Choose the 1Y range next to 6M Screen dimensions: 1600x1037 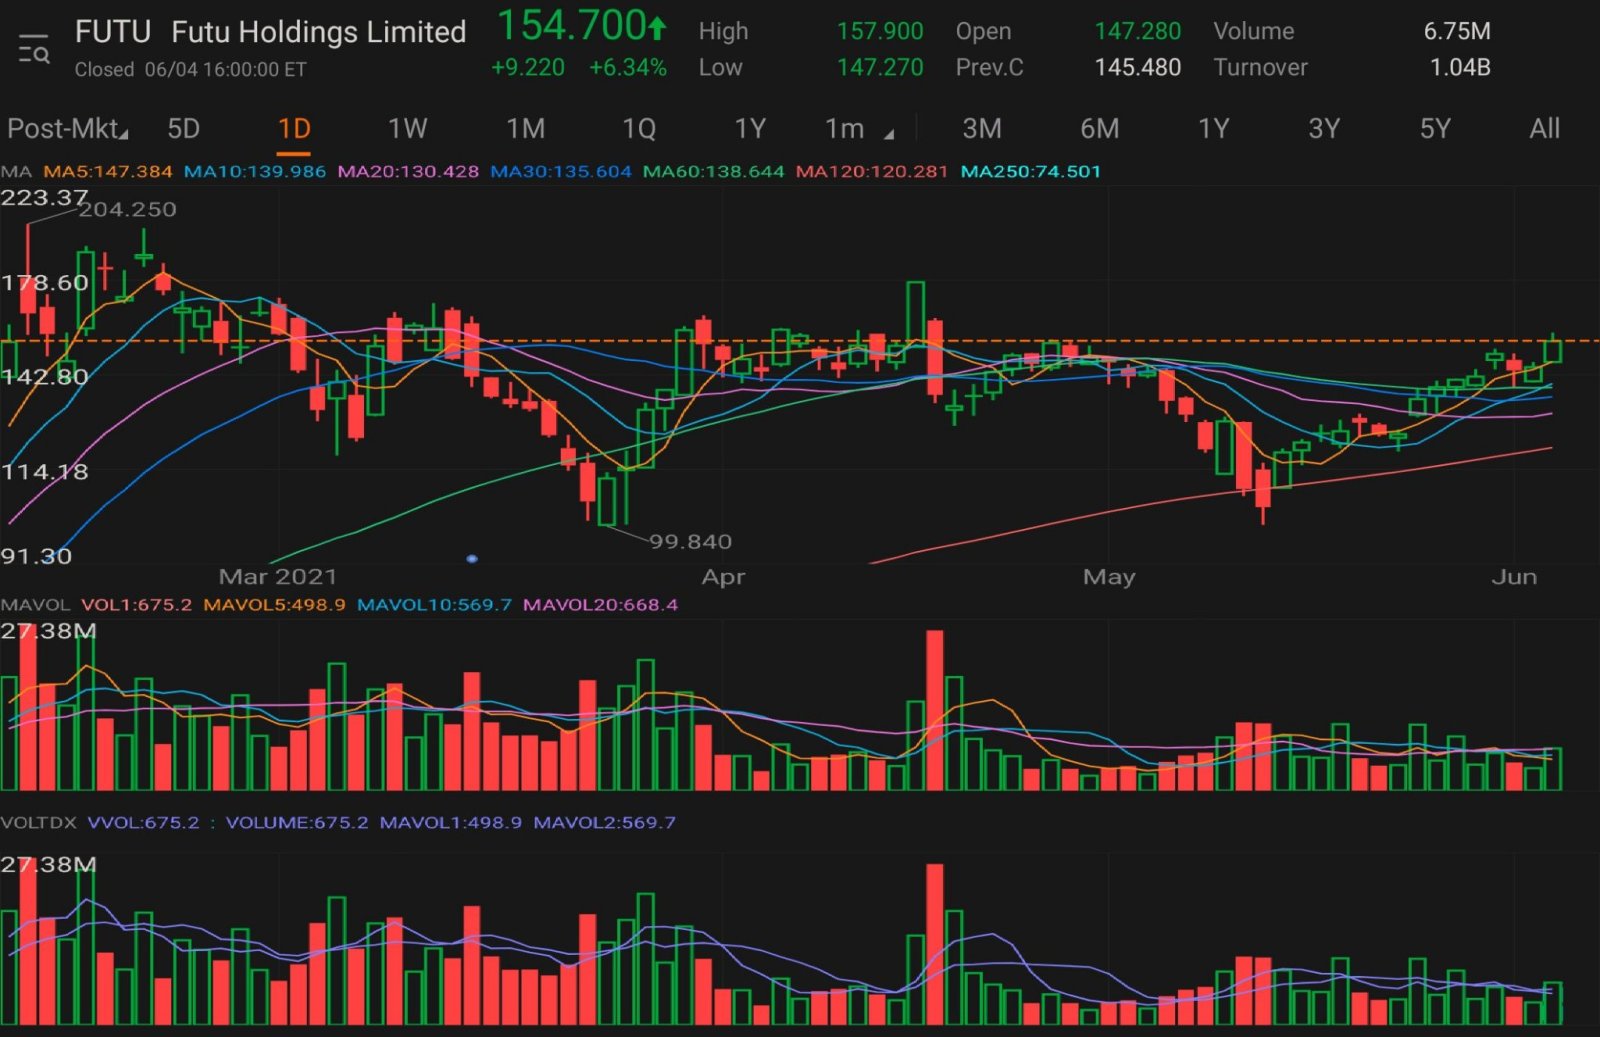1213,129
